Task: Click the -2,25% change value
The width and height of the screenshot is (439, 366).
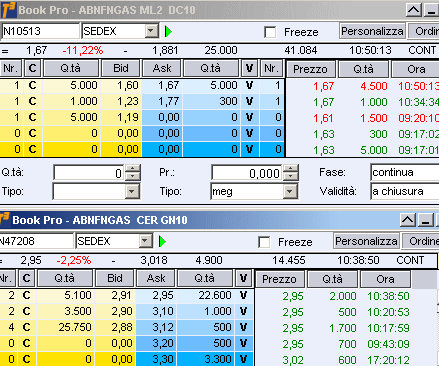Action: coord(74,260)
